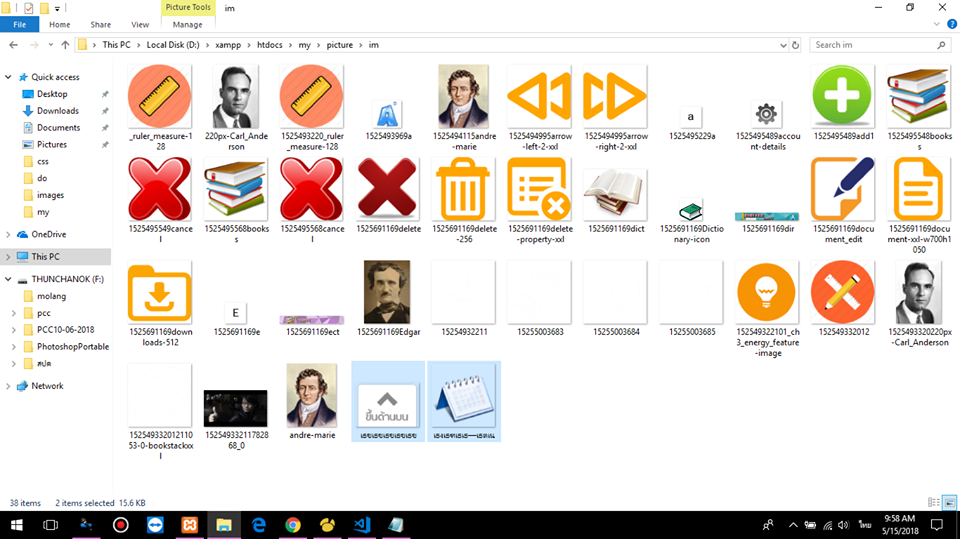Open Windows Start menu
The width and height of the screenshot is (960, 539).
(17, 525)
